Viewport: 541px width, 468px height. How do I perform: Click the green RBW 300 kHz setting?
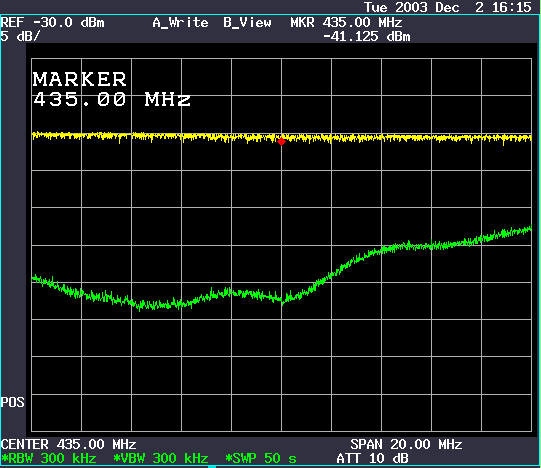tap(49, 458)
